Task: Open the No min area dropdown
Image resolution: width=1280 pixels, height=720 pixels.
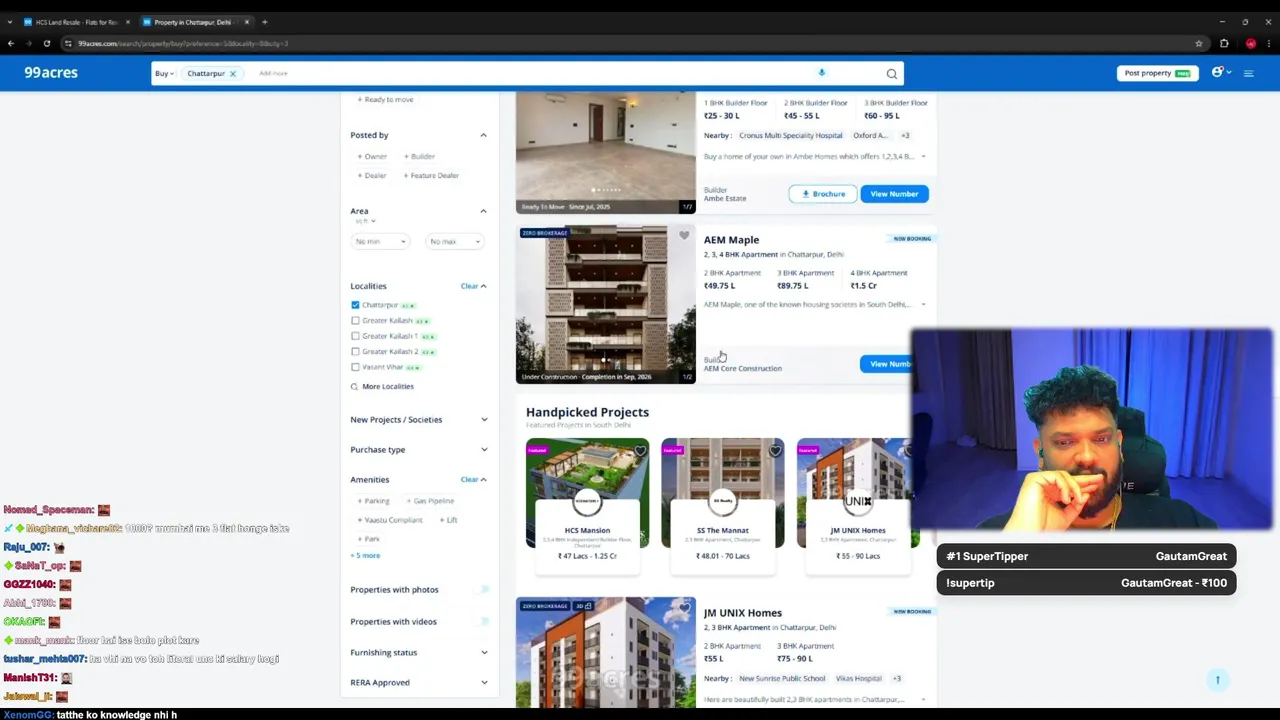Action: point(380,241)
